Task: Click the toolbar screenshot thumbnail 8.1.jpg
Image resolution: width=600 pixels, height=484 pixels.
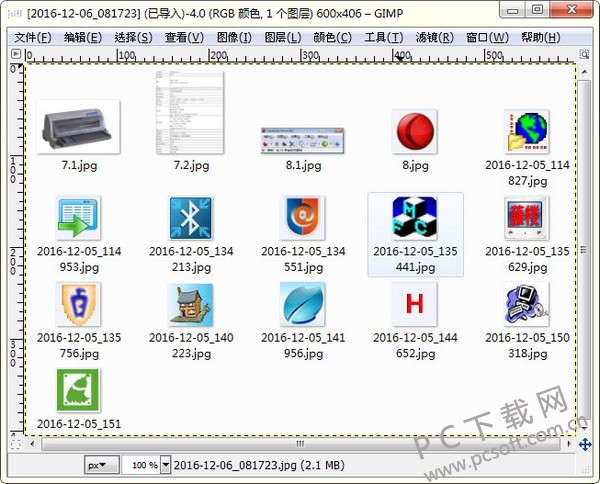Action: pyautogui.click(x=303, y=141)
